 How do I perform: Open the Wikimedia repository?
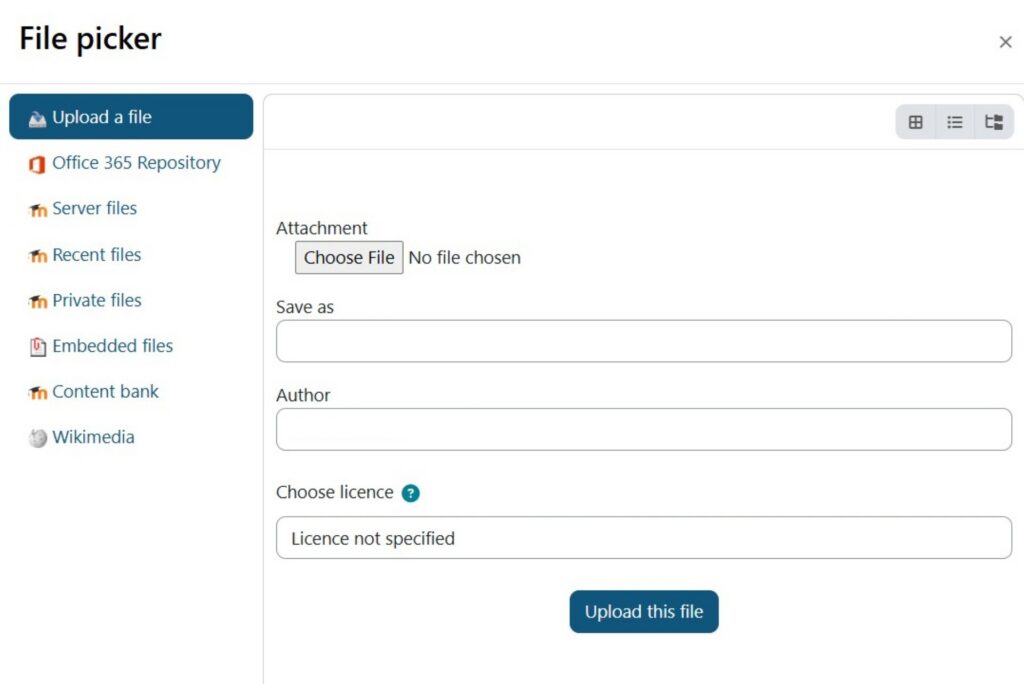click(x=94, y=437)
